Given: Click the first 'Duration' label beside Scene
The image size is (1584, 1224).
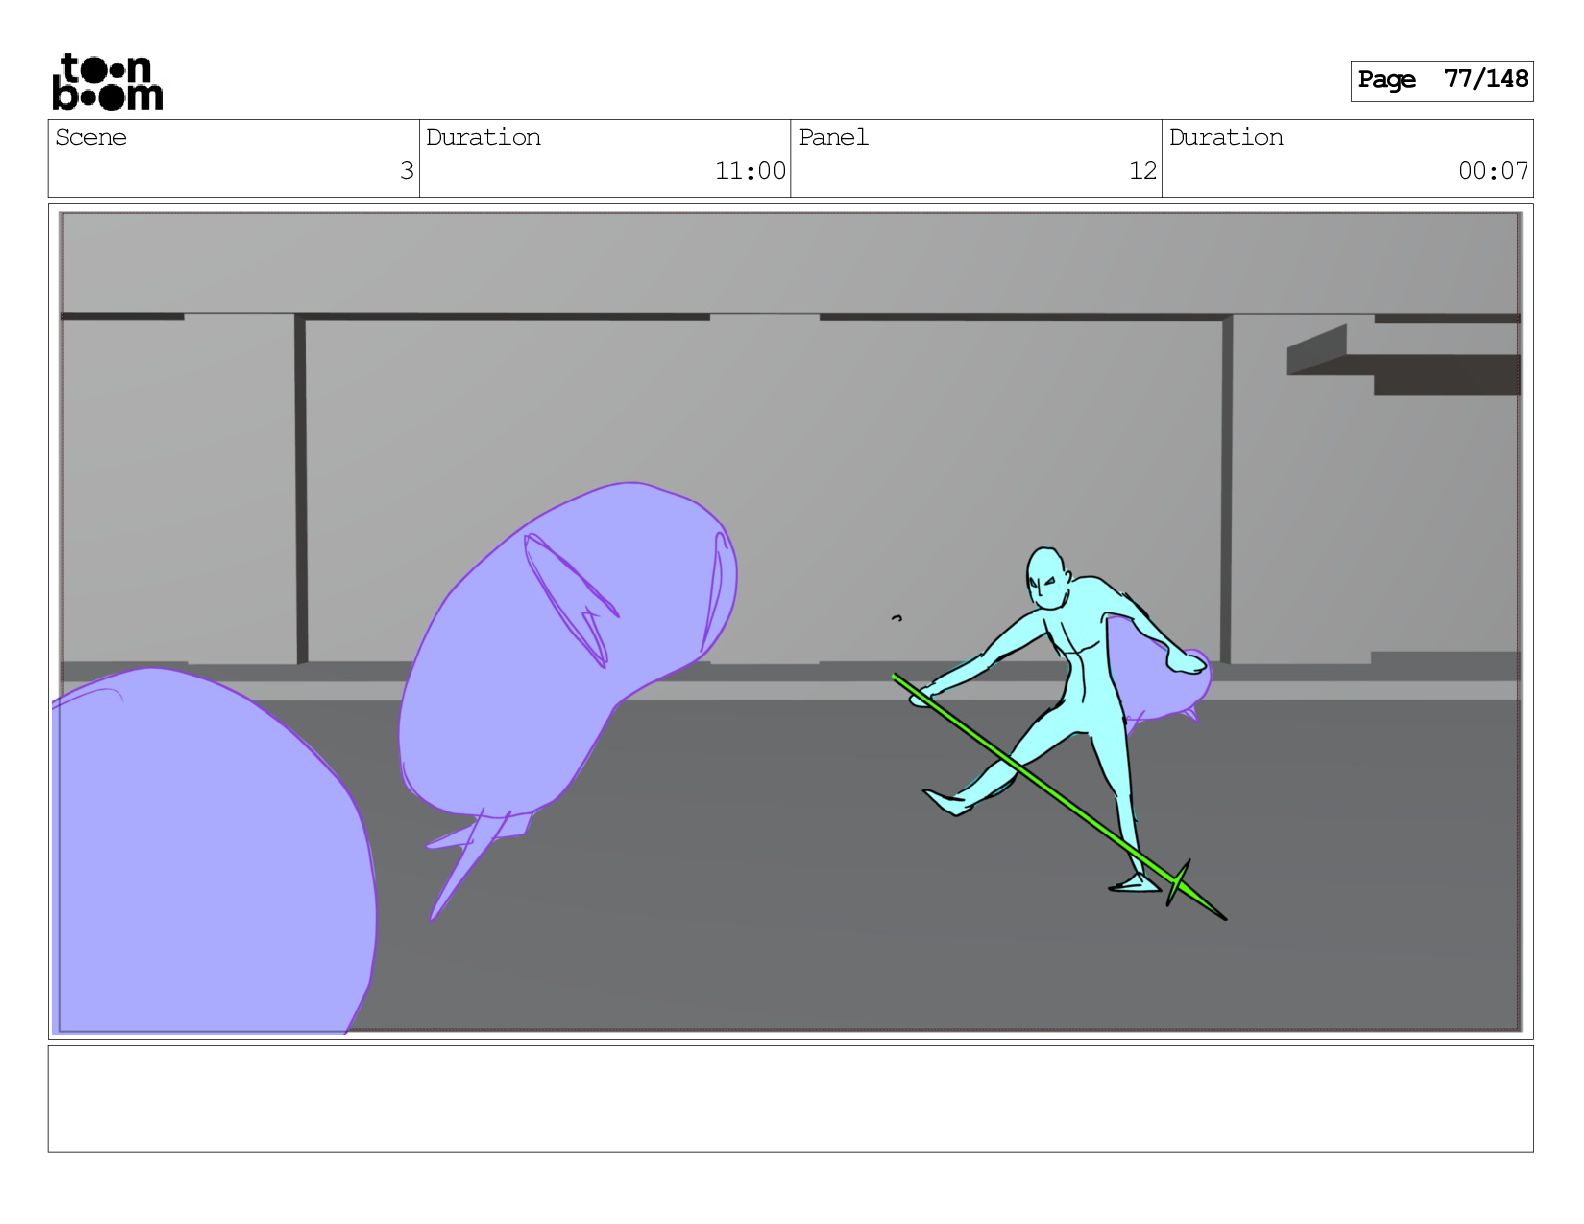Looking at the screenshot, I should coord(483,138).
